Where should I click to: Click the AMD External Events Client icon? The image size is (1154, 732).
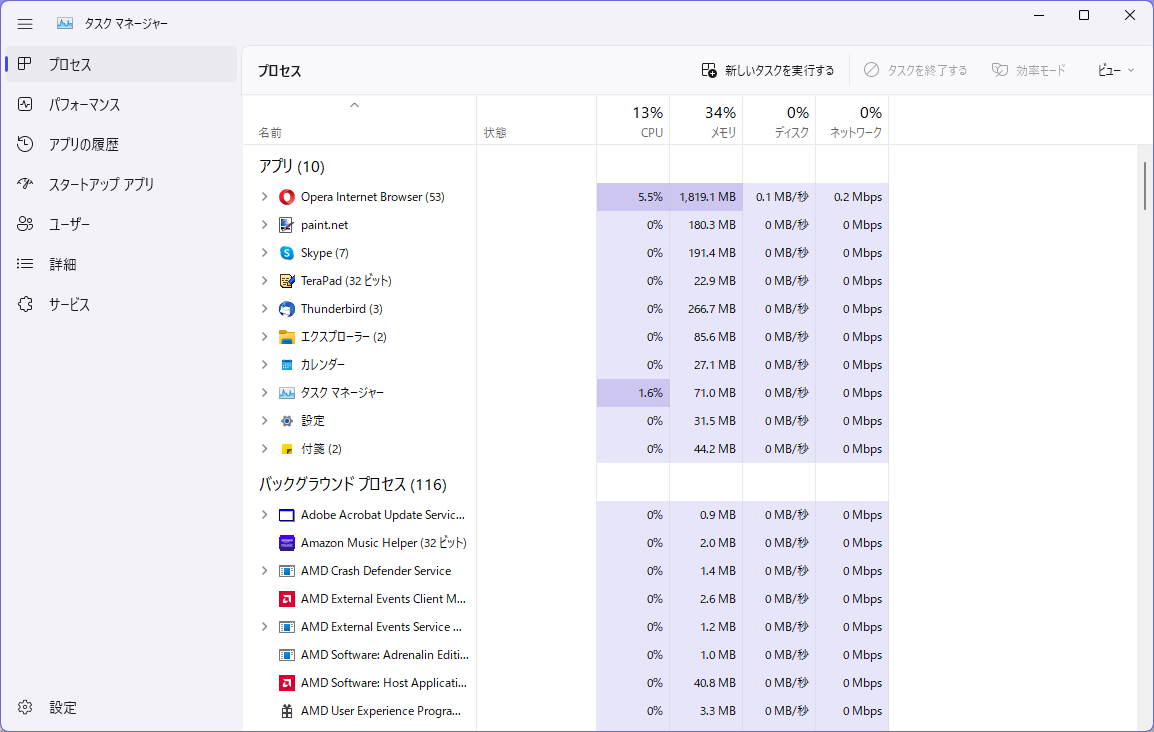[287, 599]
